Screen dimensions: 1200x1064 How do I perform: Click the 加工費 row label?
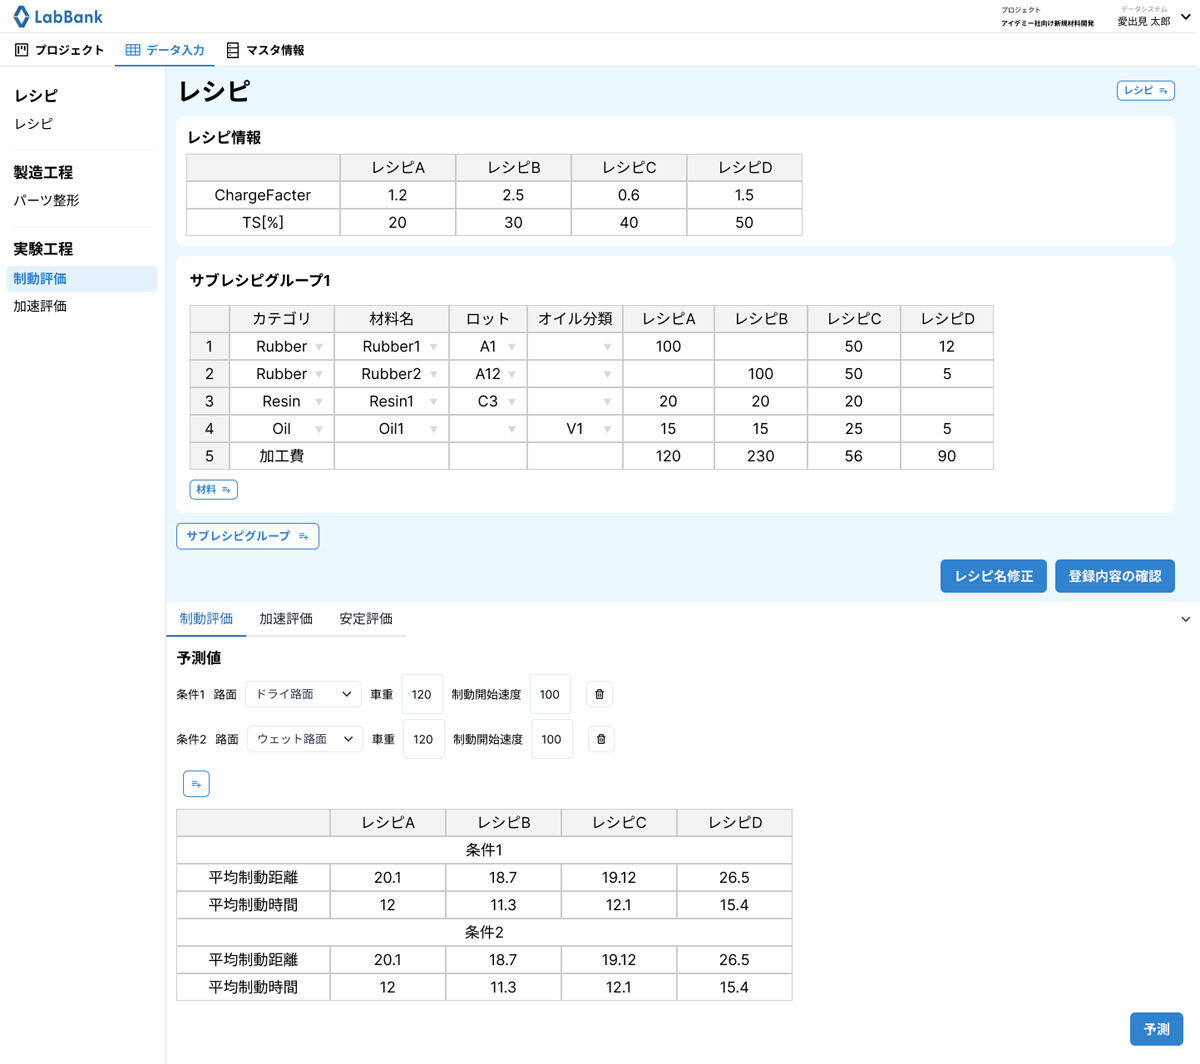pyautogui.click(x=282, y=456)
